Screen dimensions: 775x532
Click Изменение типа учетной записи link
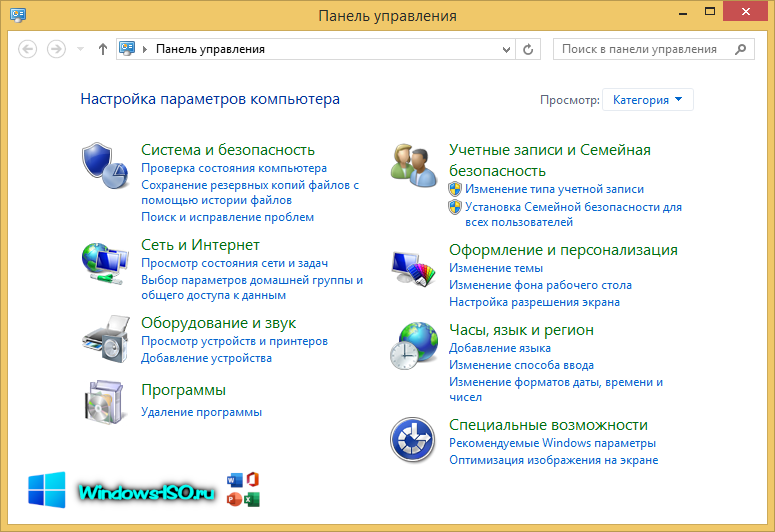[x=554, y=189]
